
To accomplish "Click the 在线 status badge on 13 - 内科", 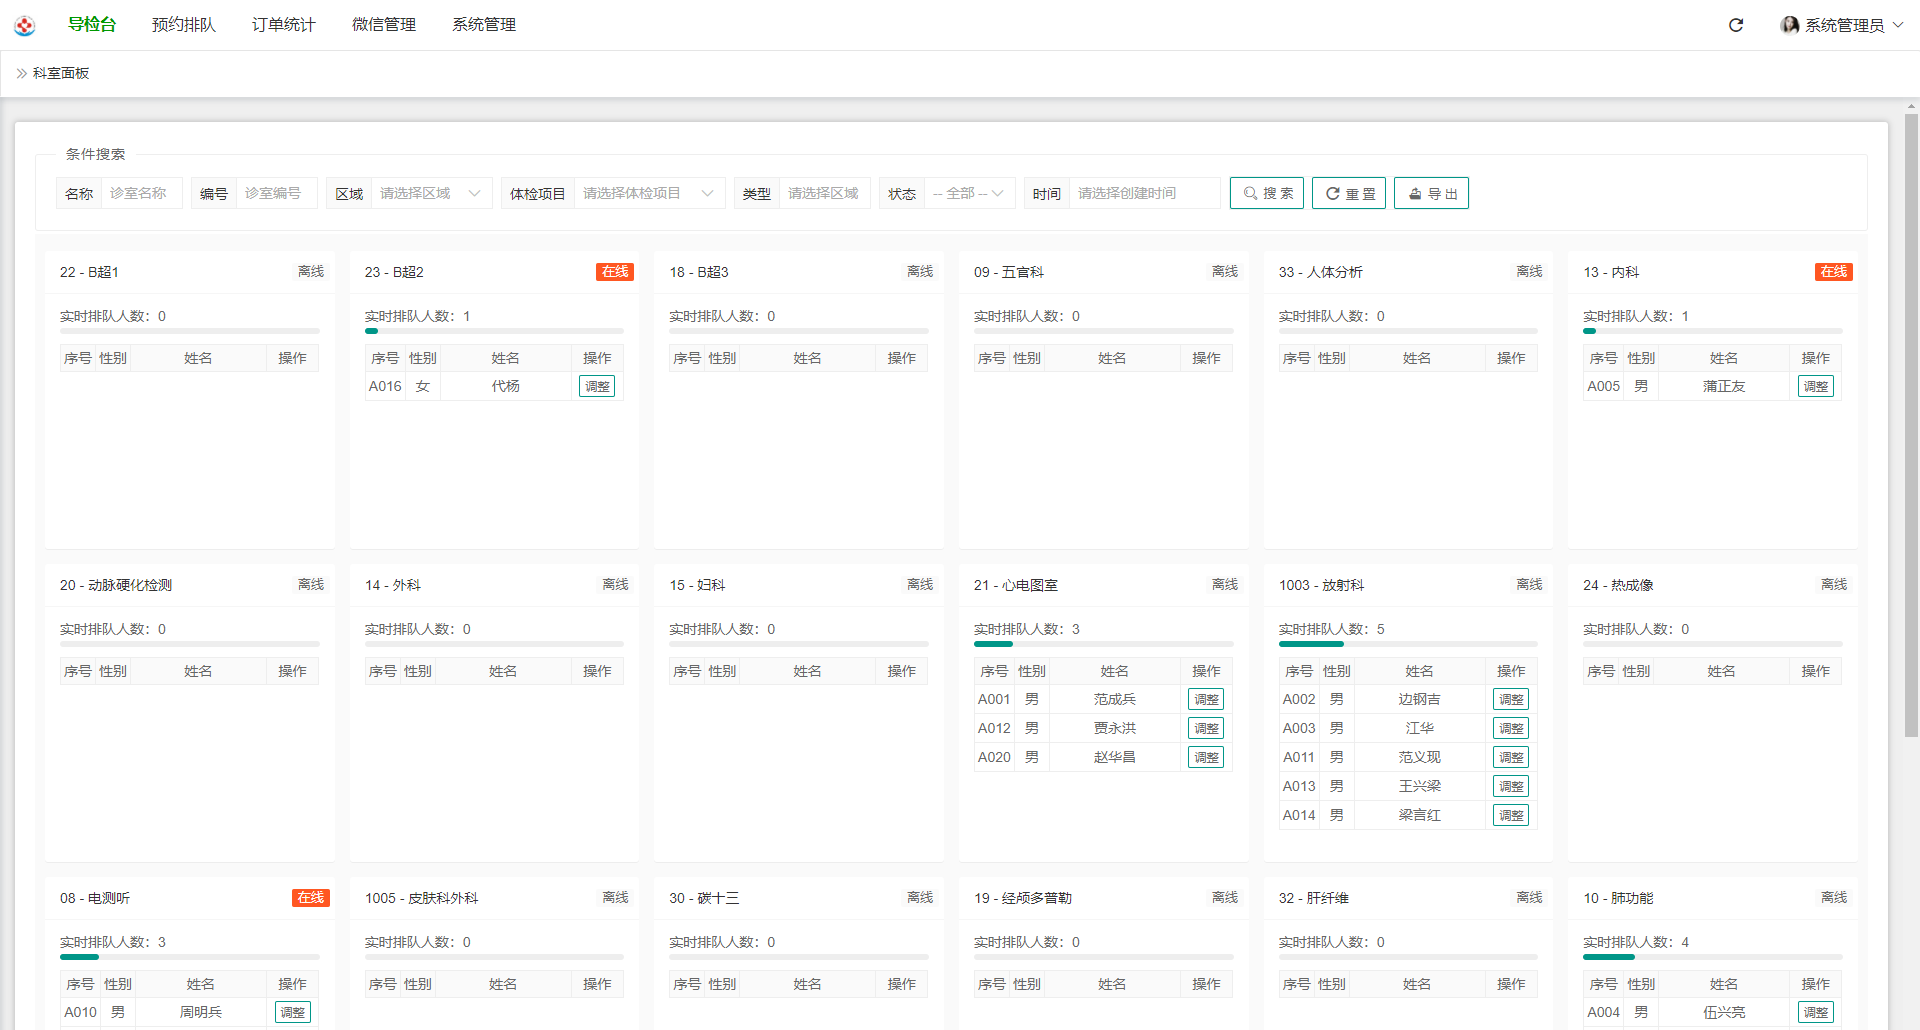I will coord(1833,272).
